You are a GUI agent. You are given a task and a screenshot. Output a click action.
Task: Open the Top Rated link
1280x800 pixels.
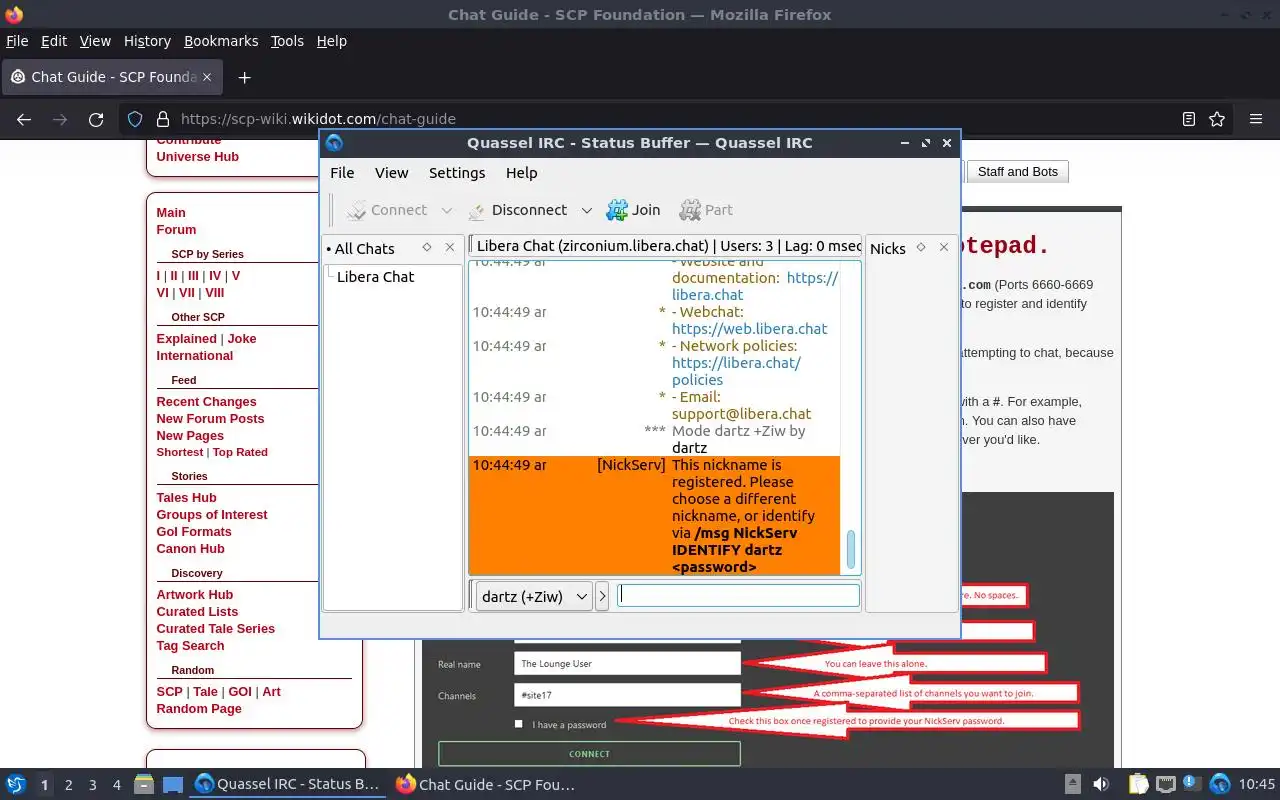pos(240,452)
